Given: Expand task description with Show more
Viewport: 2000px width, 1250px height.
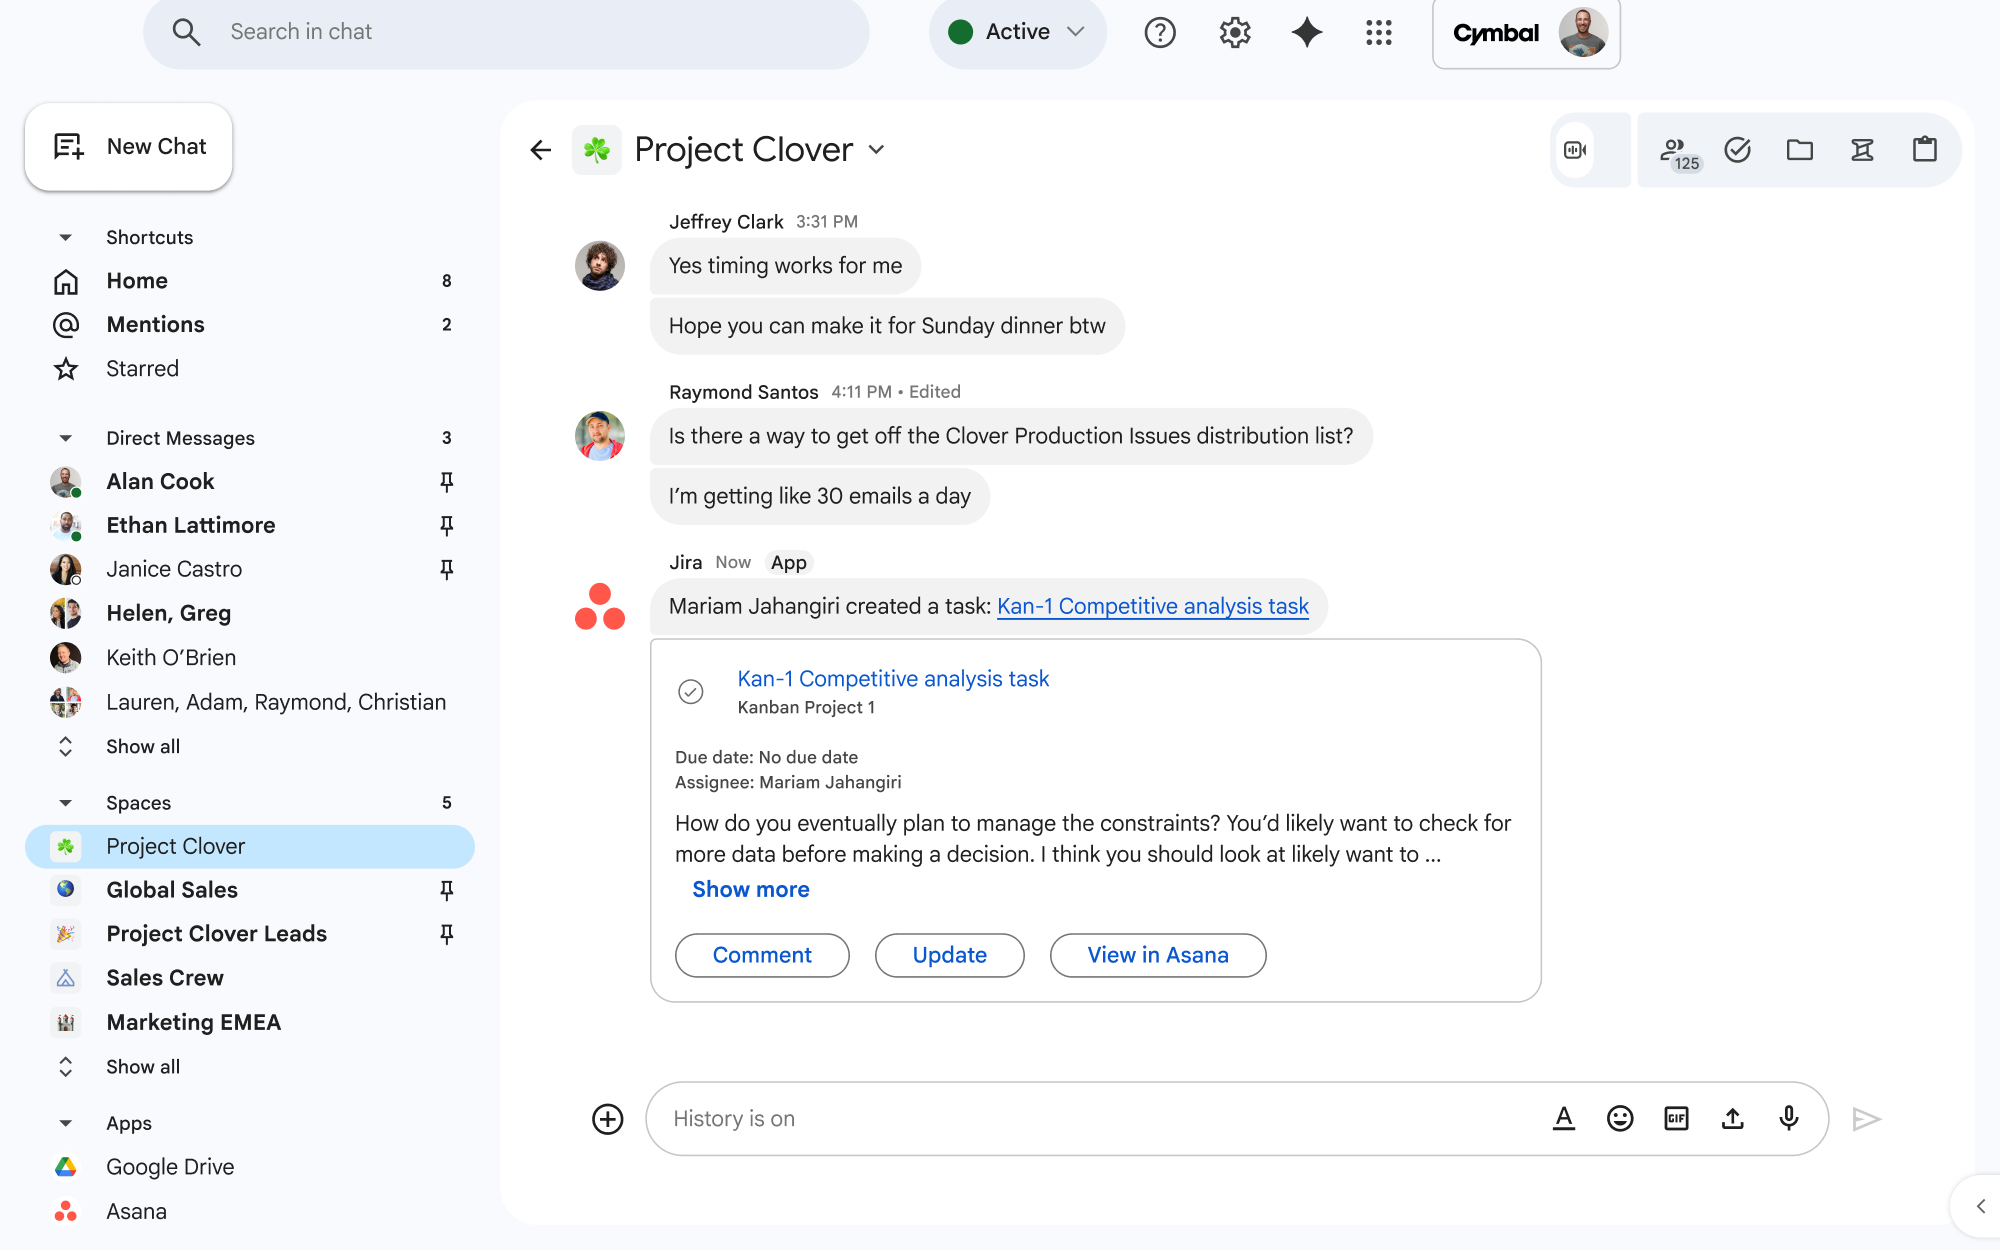Looking at the screenshot, I should pos(751,890).
